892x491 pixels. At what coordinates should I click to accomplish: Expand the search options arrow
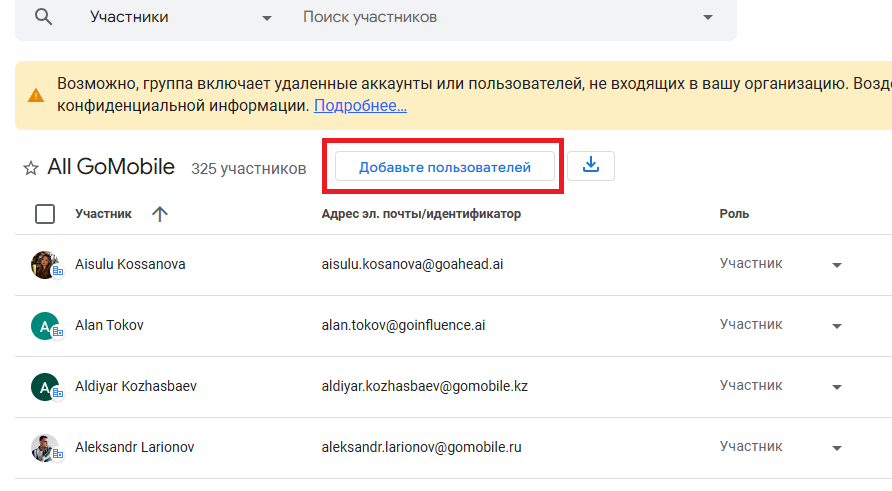pos(708,17)
